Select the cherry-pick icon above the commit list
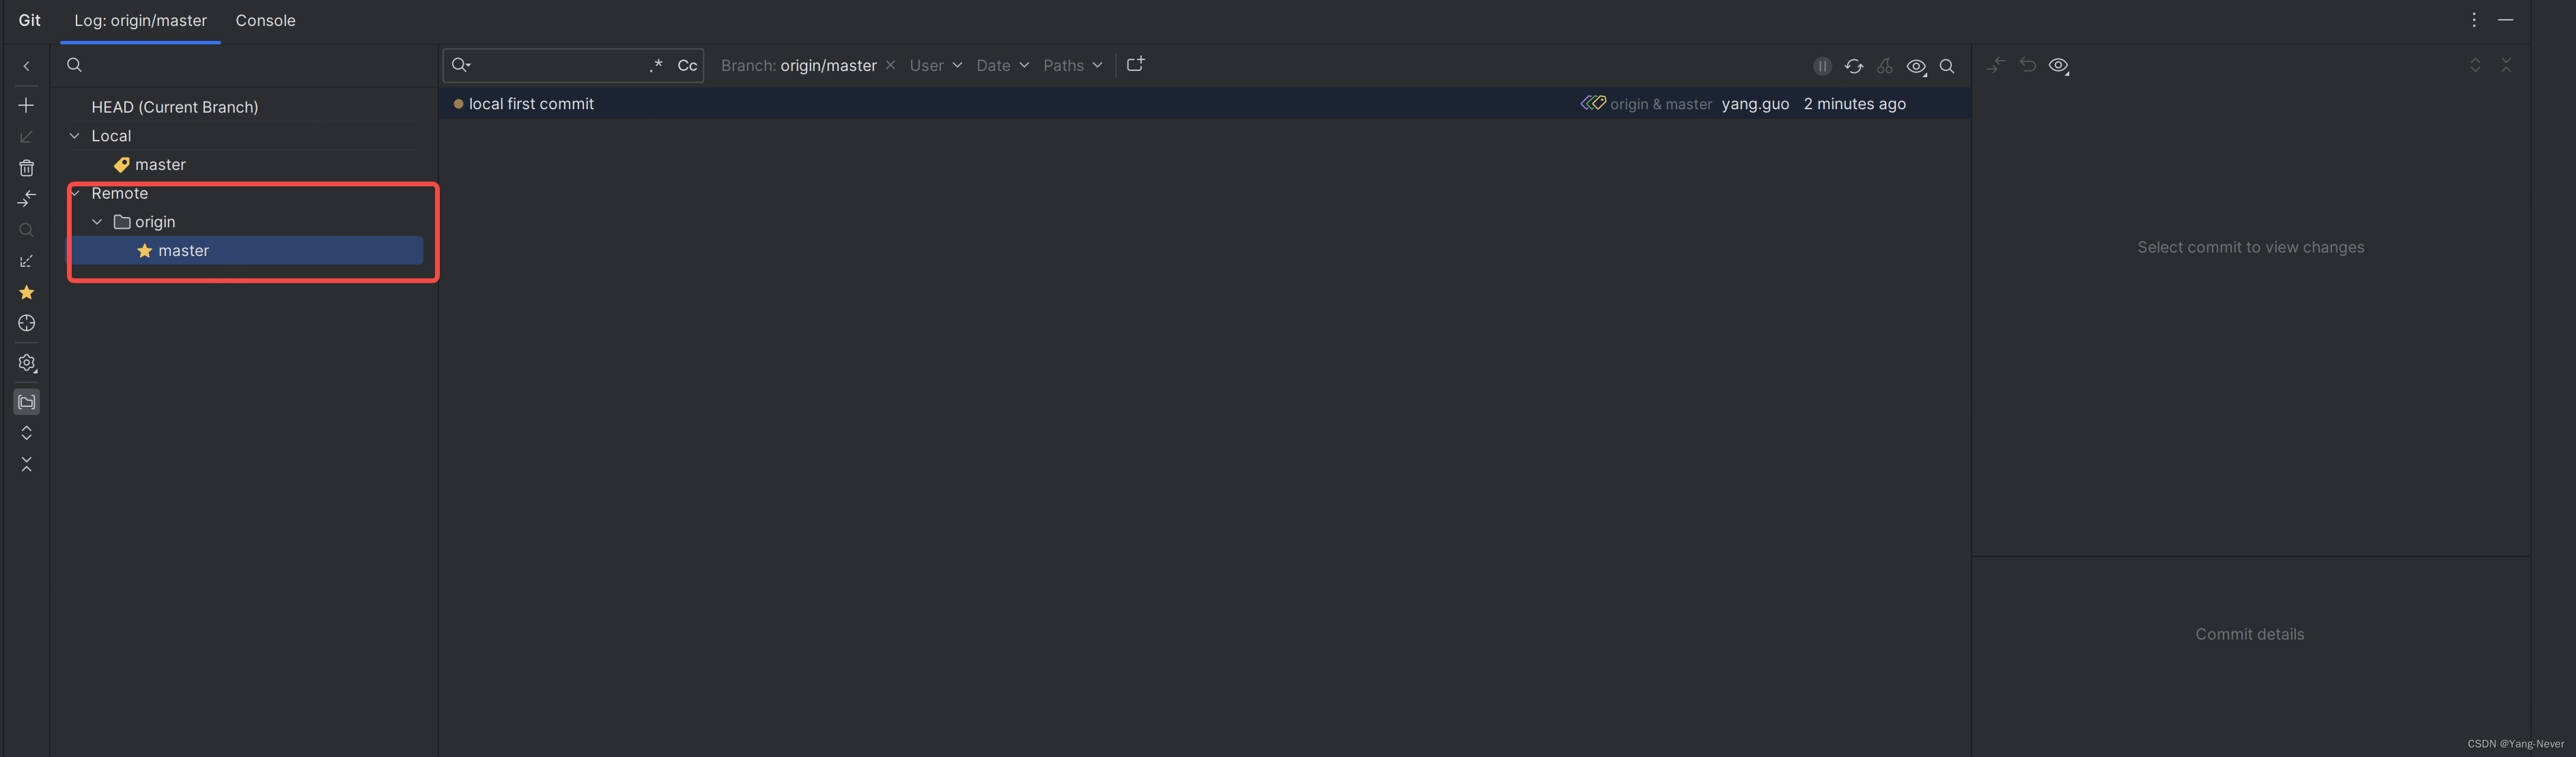Screen dimensions: 2576x757 [1886, 66]
